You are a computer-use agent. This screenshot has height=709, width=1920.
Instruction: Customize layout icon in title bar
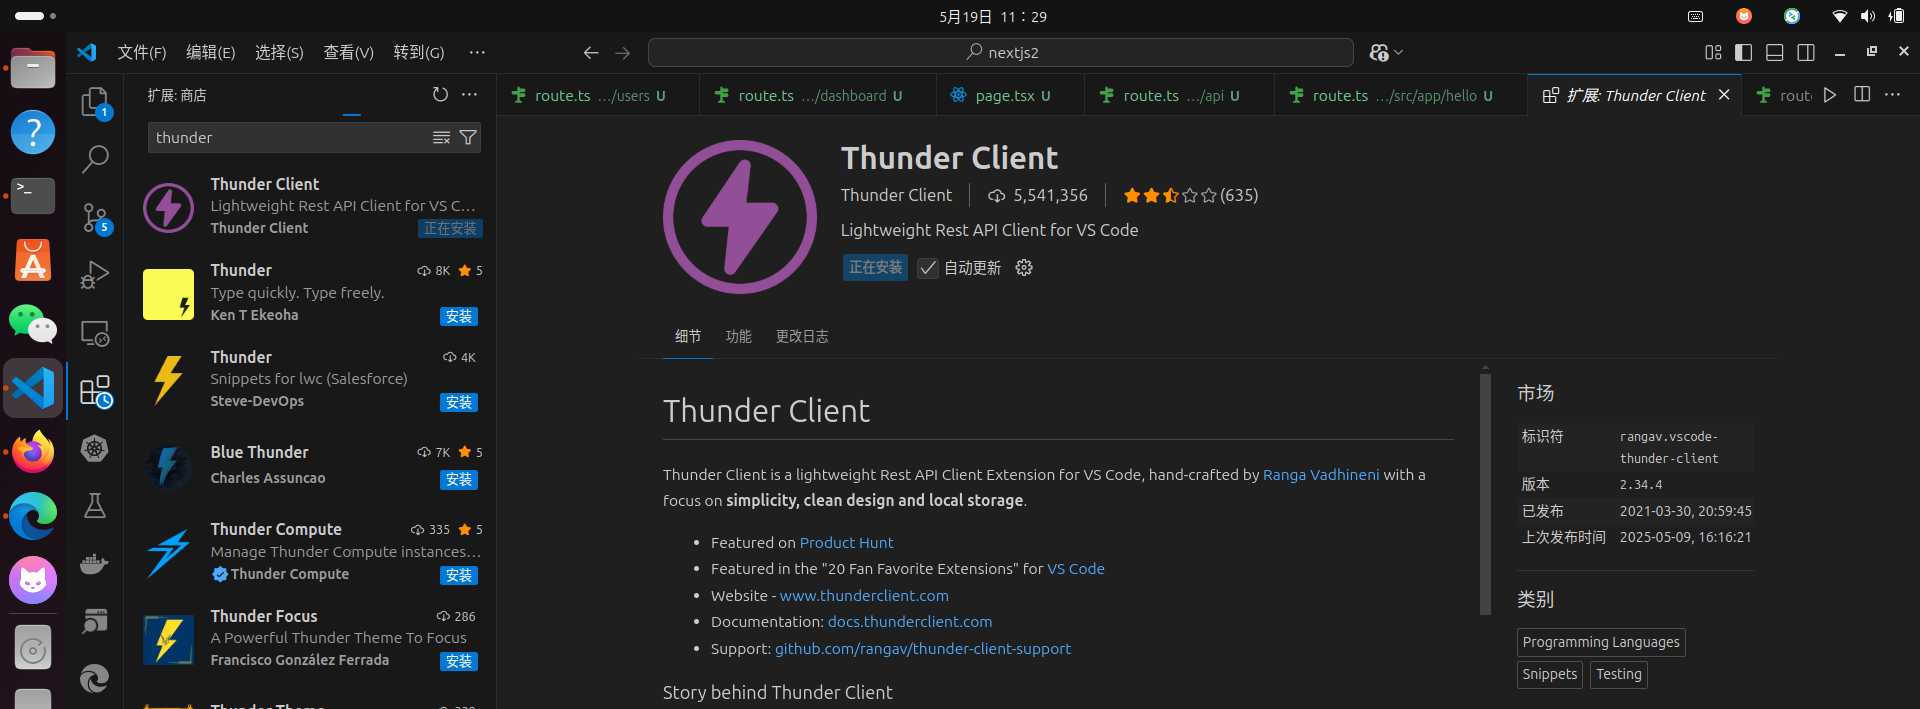[x=1713, y=52]
